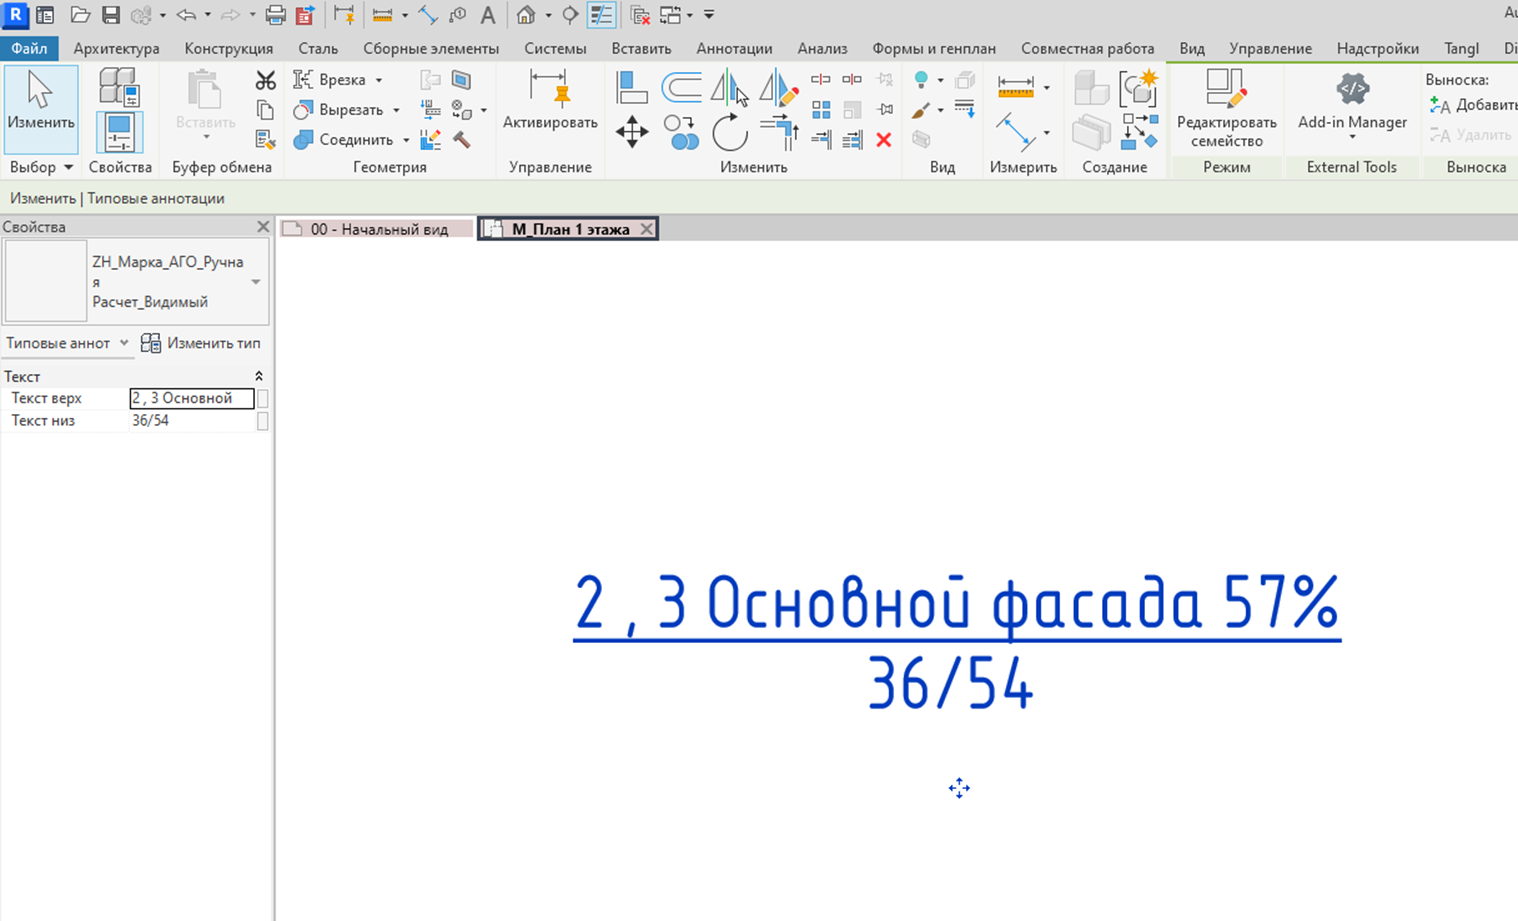Screen dimensions: 1518x921
Task: Select Mirror by picking an axis
Action: [x=729, y=87]
